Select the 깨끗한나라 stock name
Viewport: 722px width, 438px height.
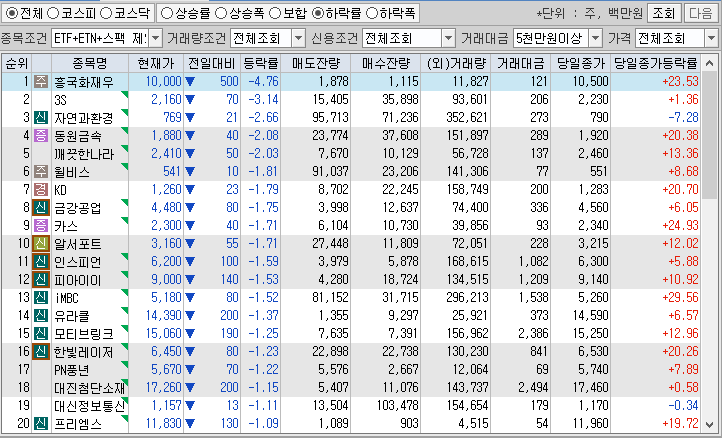coord(84,154)
